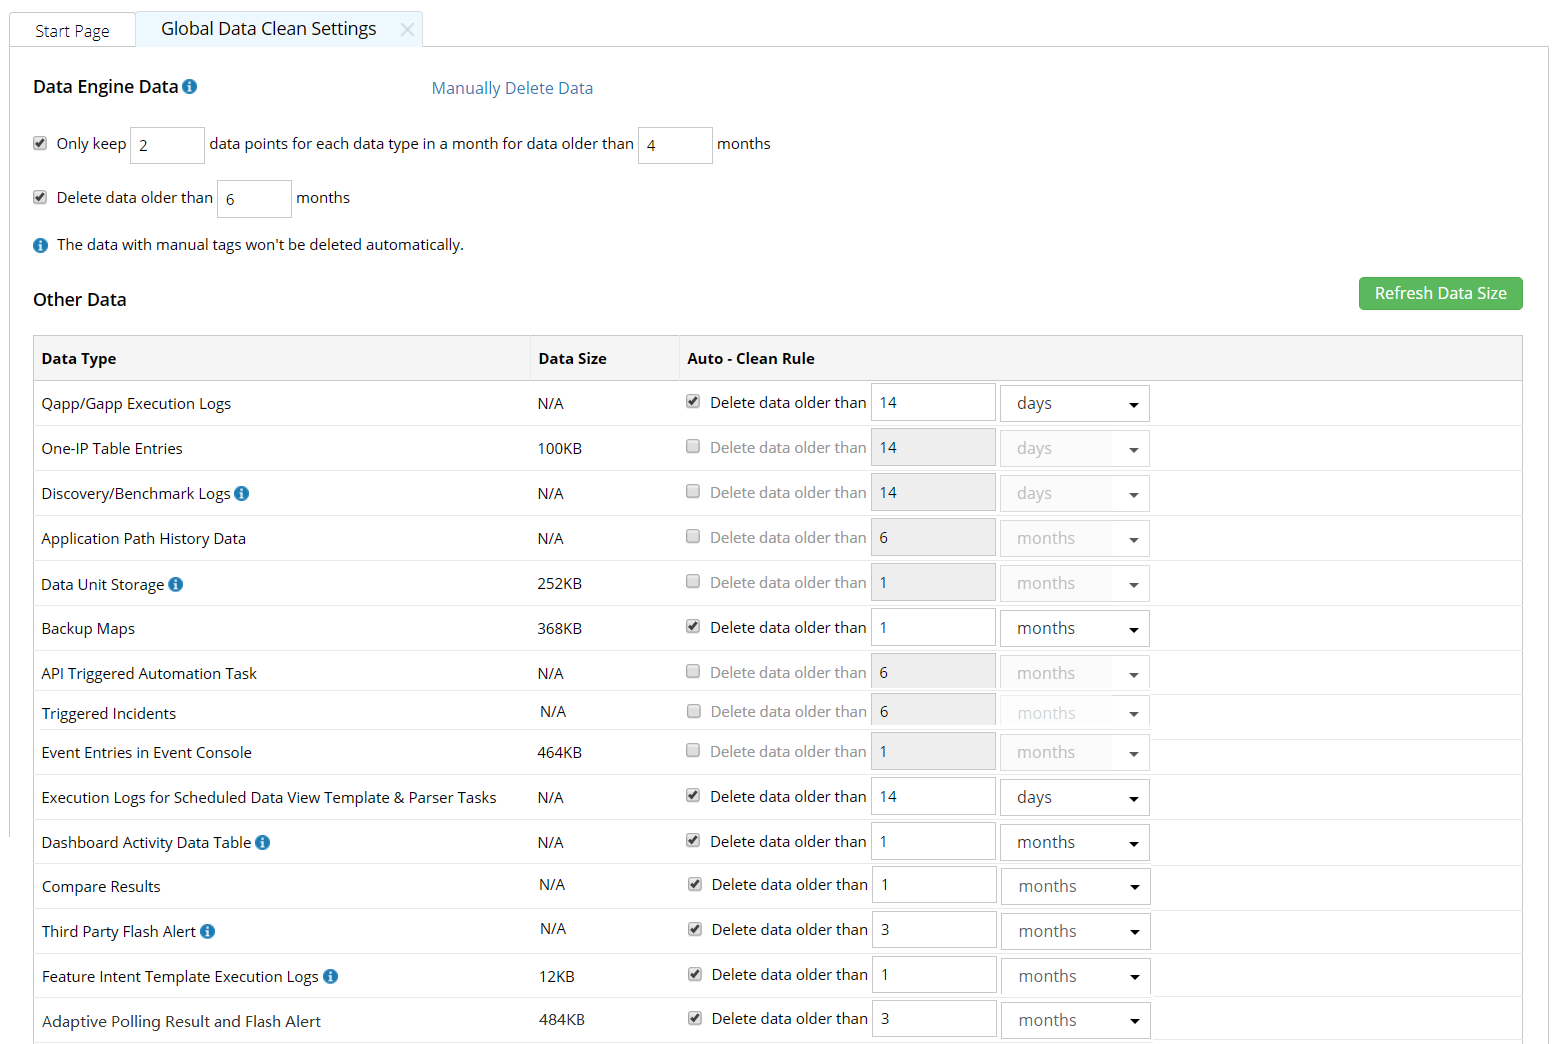Switch to the Start Page tab
The height and width of the screenshot is (1044, 1554).
tap(72, 30)
